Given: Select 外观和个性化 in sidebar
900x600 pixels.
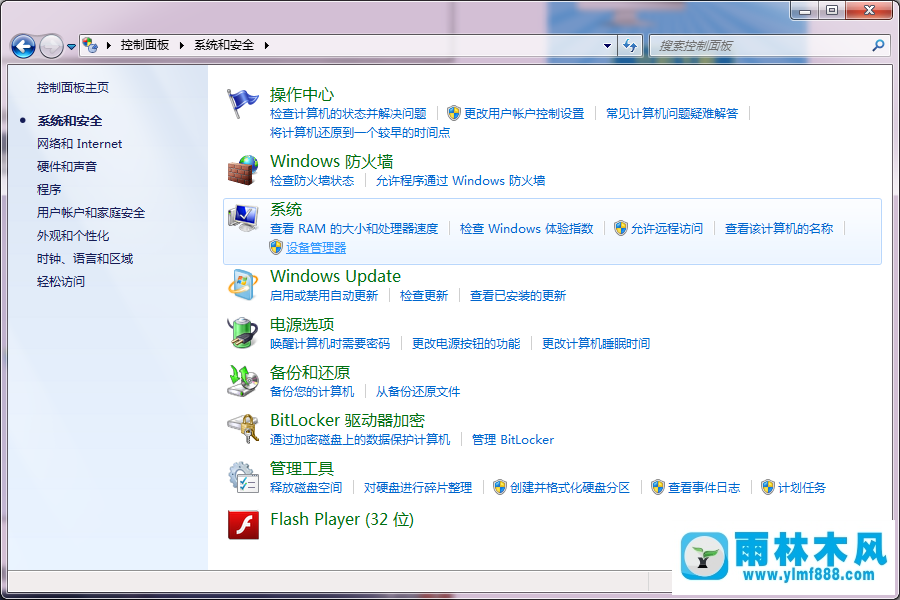Looking at the screenshot, I should [73, 235].
